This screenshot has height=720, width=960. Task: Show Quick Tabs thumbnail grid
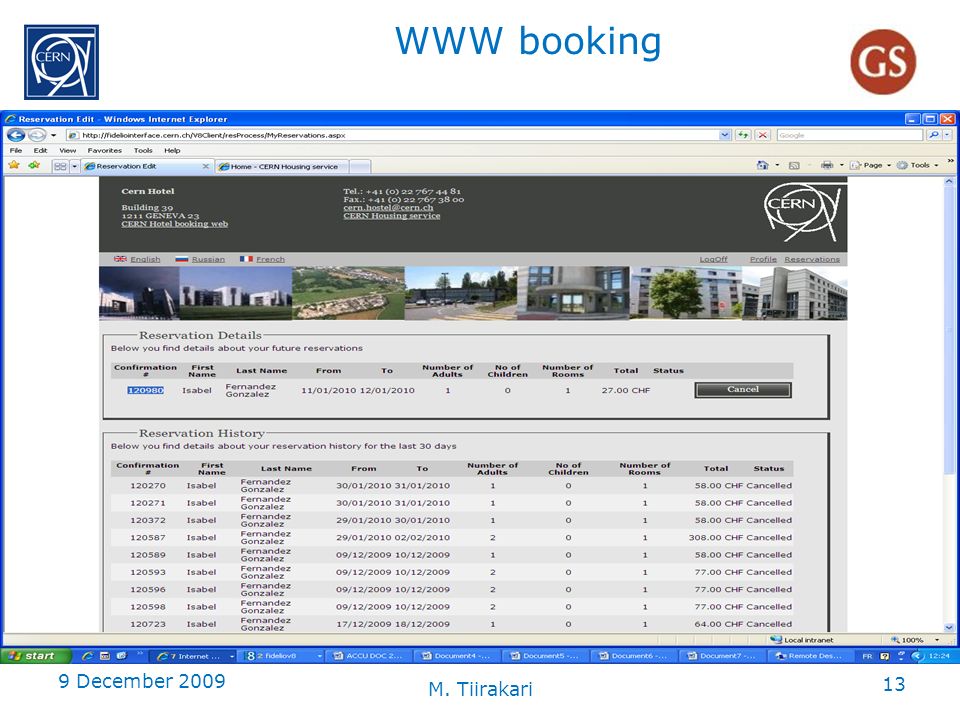[x=60, y=166]
